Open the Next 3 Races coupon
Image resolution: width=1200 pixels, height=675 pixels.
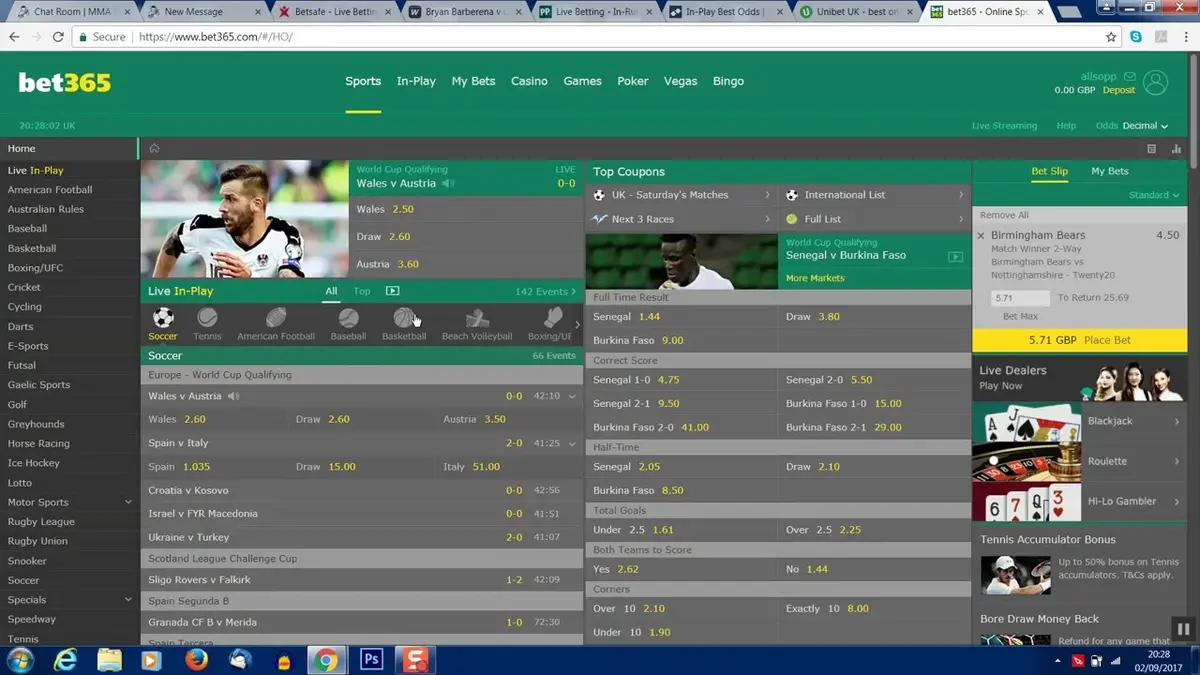click(682, 219)
